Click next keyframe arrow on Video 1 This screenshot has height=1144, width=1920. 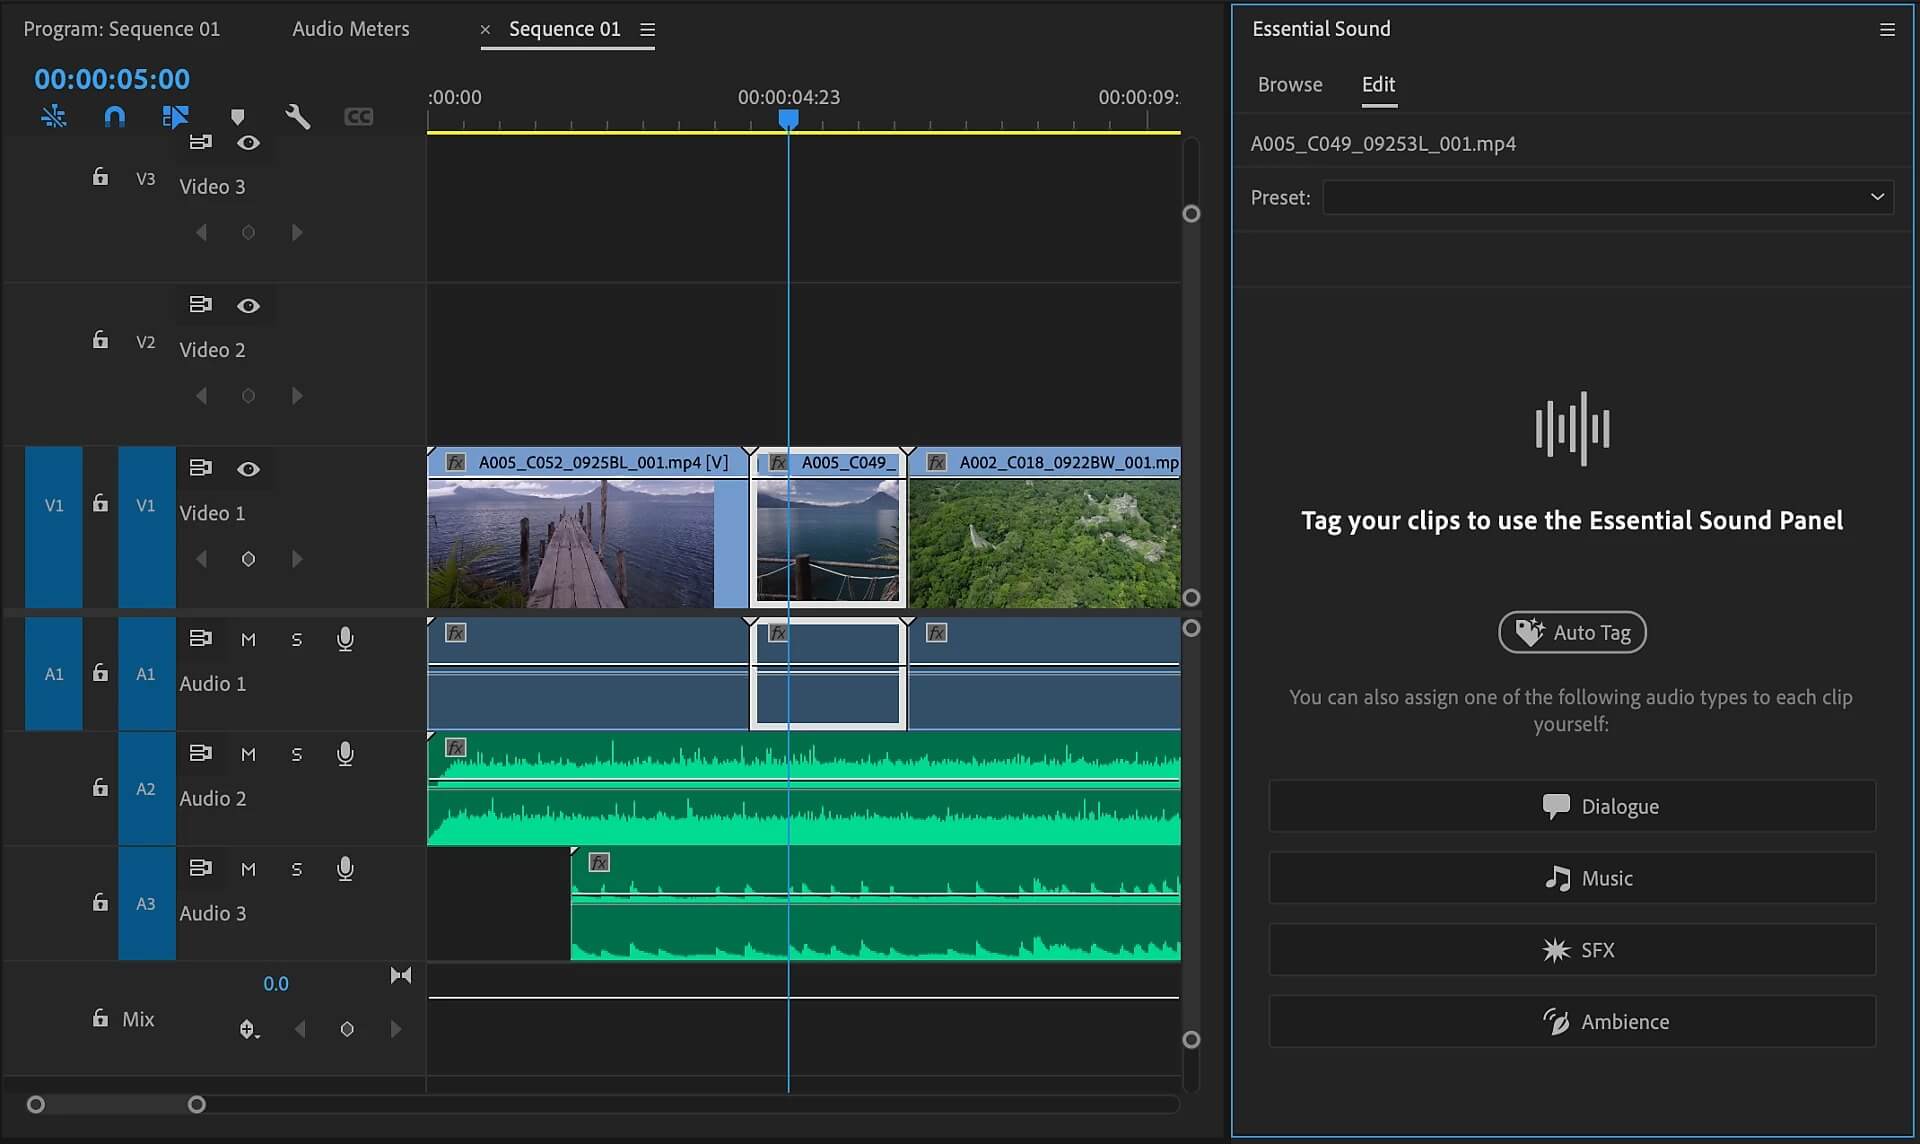[x=297, y=559]
